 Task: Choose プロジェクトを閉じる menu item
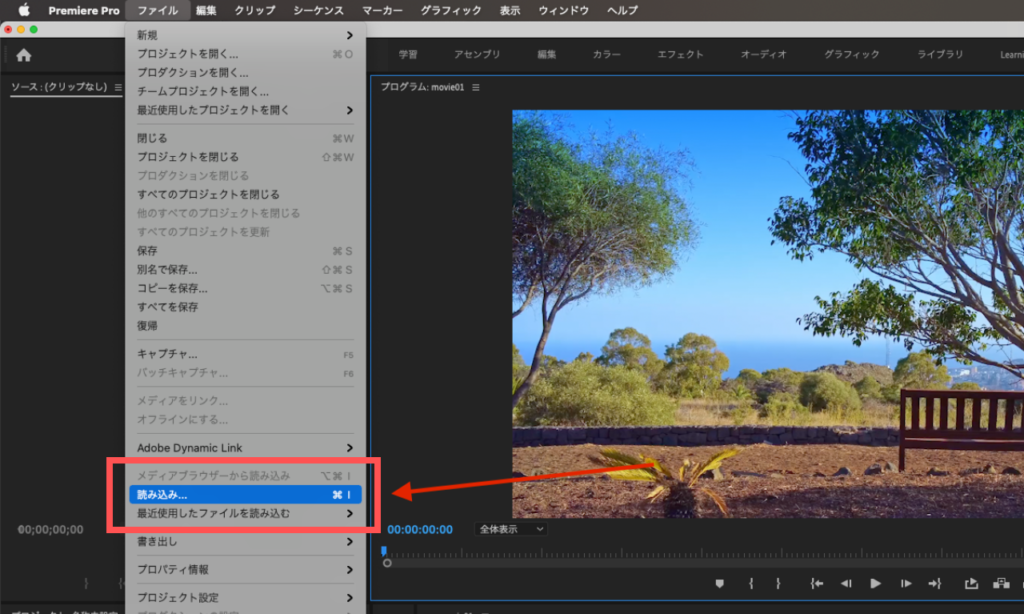(x=245, y=157)
